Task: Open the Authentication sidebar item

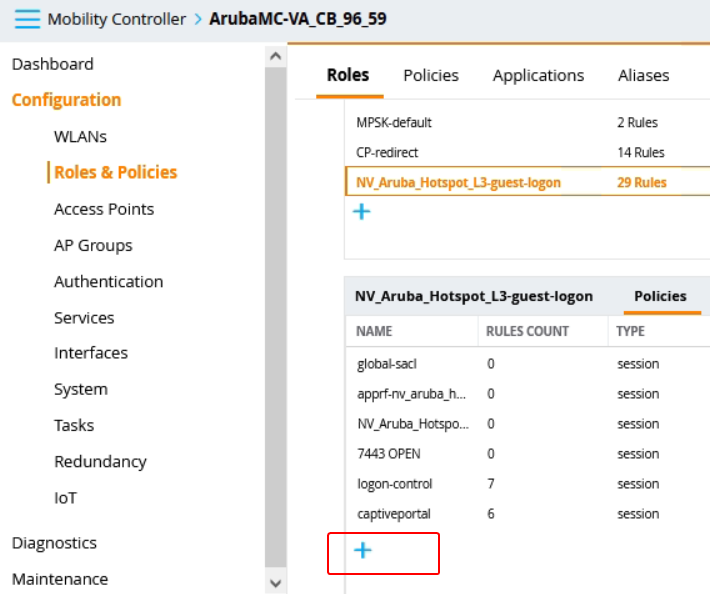Action: coord(108,282)
